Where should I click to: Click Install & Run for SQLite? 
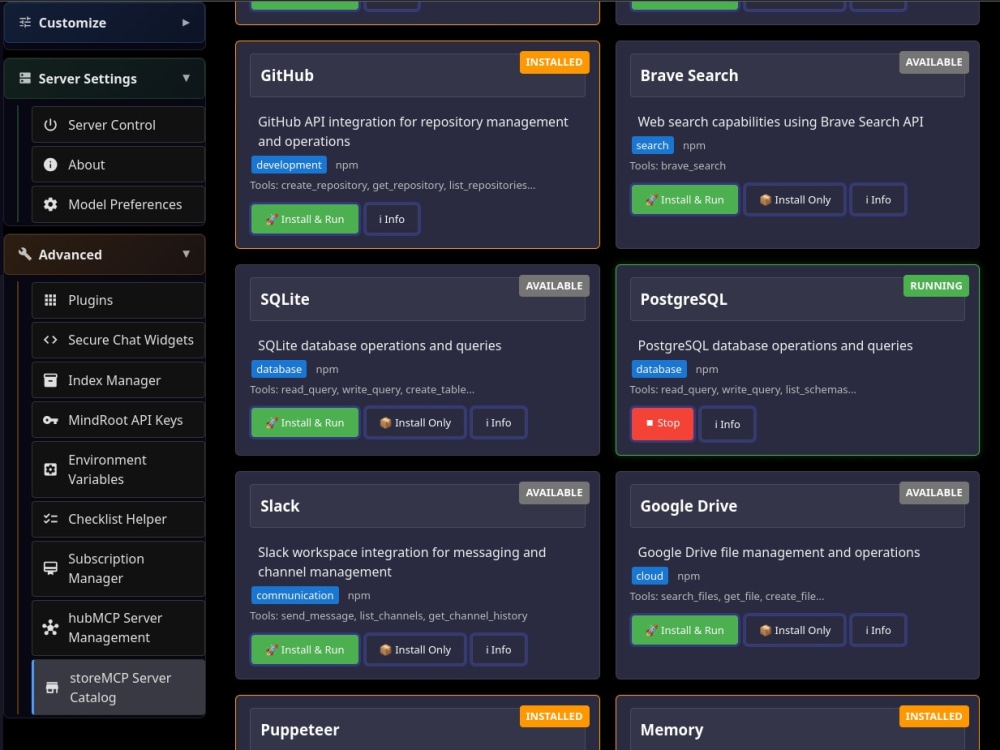[x=305, y=423]
